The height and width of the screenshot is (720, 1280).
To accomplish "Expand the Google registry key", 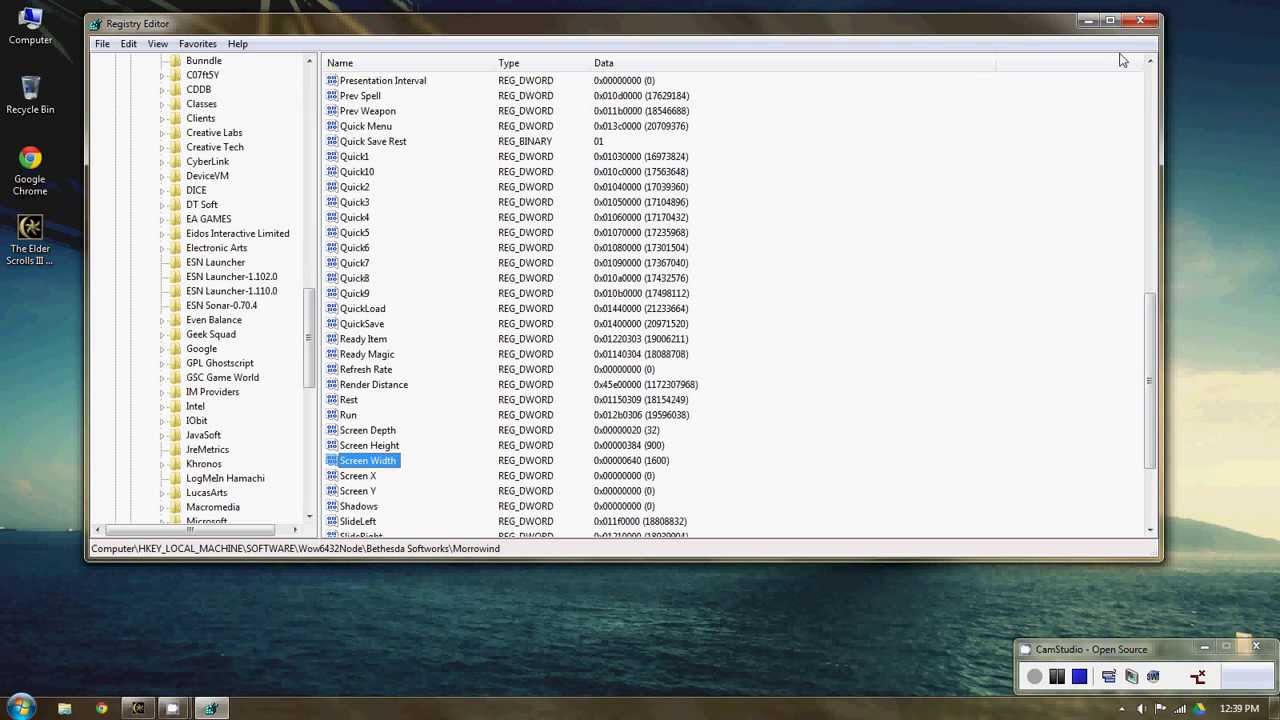I will [x=162, y=349].
